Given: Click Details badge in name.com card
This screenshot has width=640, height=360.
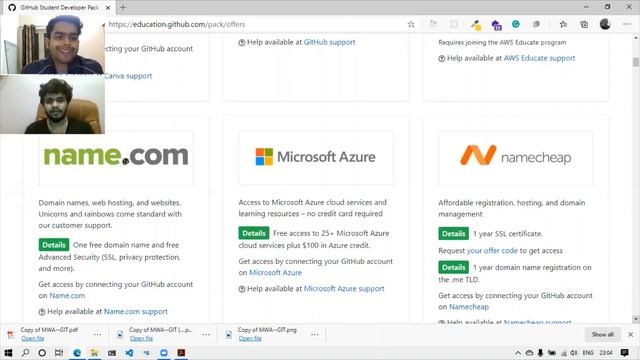Looking at the screenshot, I should click(54, 245).
